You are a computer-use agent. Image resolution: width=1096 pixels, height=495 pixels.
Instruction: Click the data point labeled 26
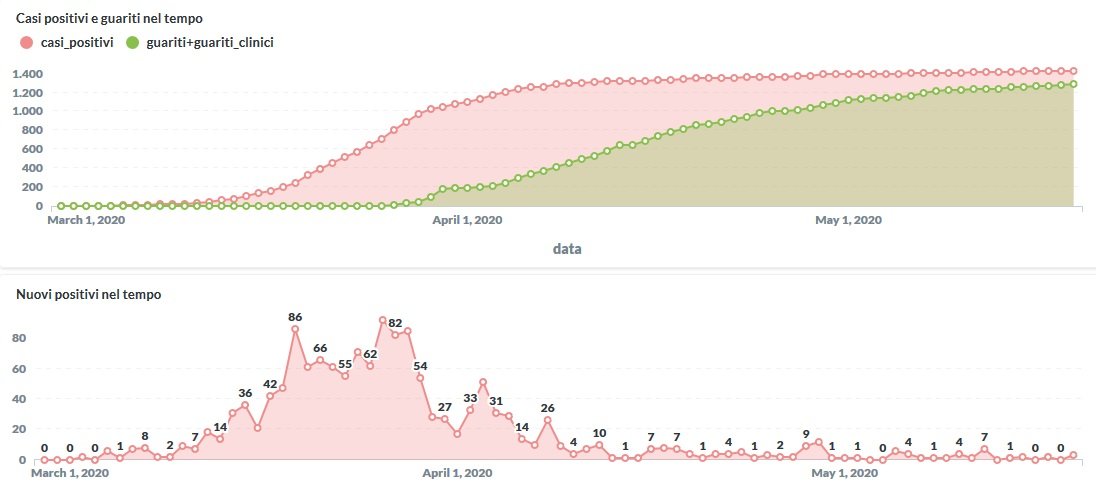click(x=547, y=420)
